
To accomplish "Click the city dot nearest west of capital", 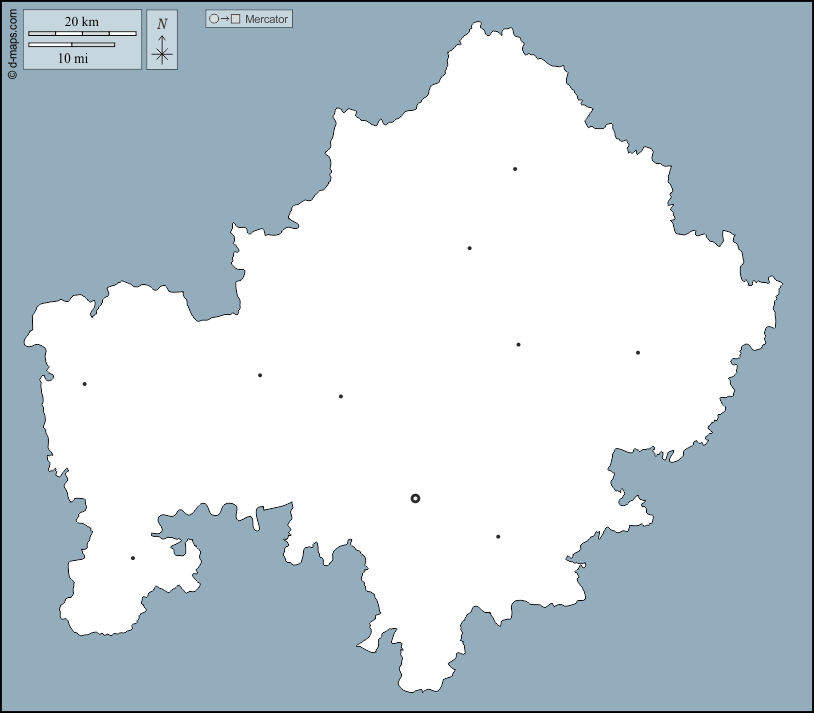I will [341, 396].
